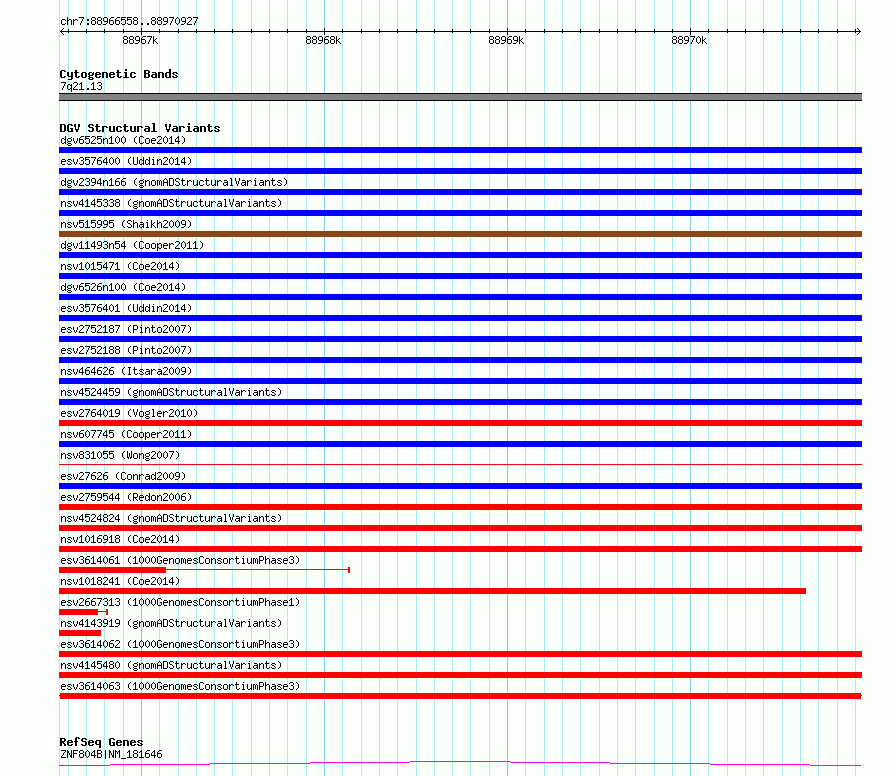890x776 pixels.
Task: Click the 88968k ruler tick label
Action: coord(323,40)
